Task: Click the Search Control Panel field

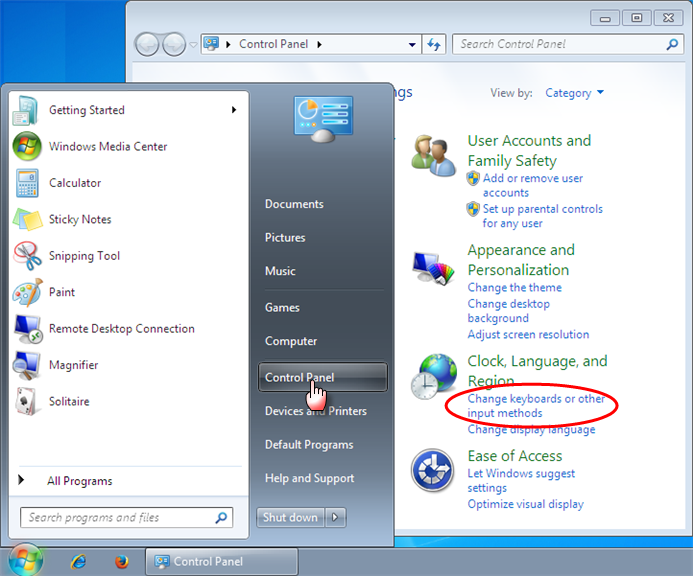Action: coord(568,44)
